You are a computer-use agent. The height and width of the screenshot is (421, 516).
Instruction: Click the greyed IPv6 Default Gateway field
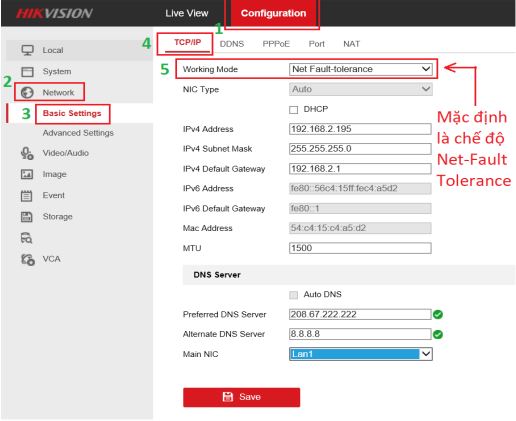click(x=360, y=209)
